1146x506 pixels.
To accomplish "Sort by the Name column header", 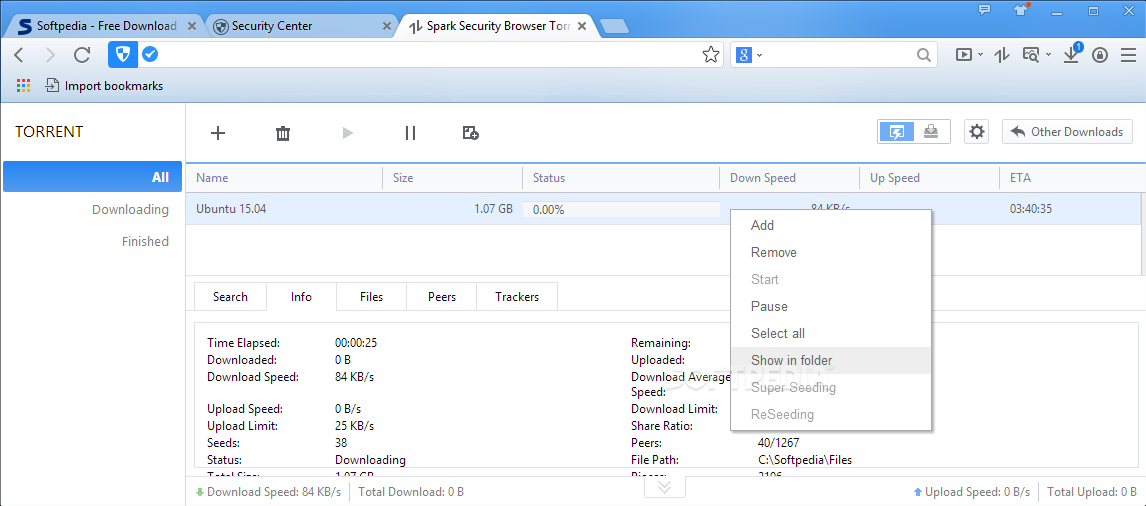I will pyautogui.click(x=284, y=178).
